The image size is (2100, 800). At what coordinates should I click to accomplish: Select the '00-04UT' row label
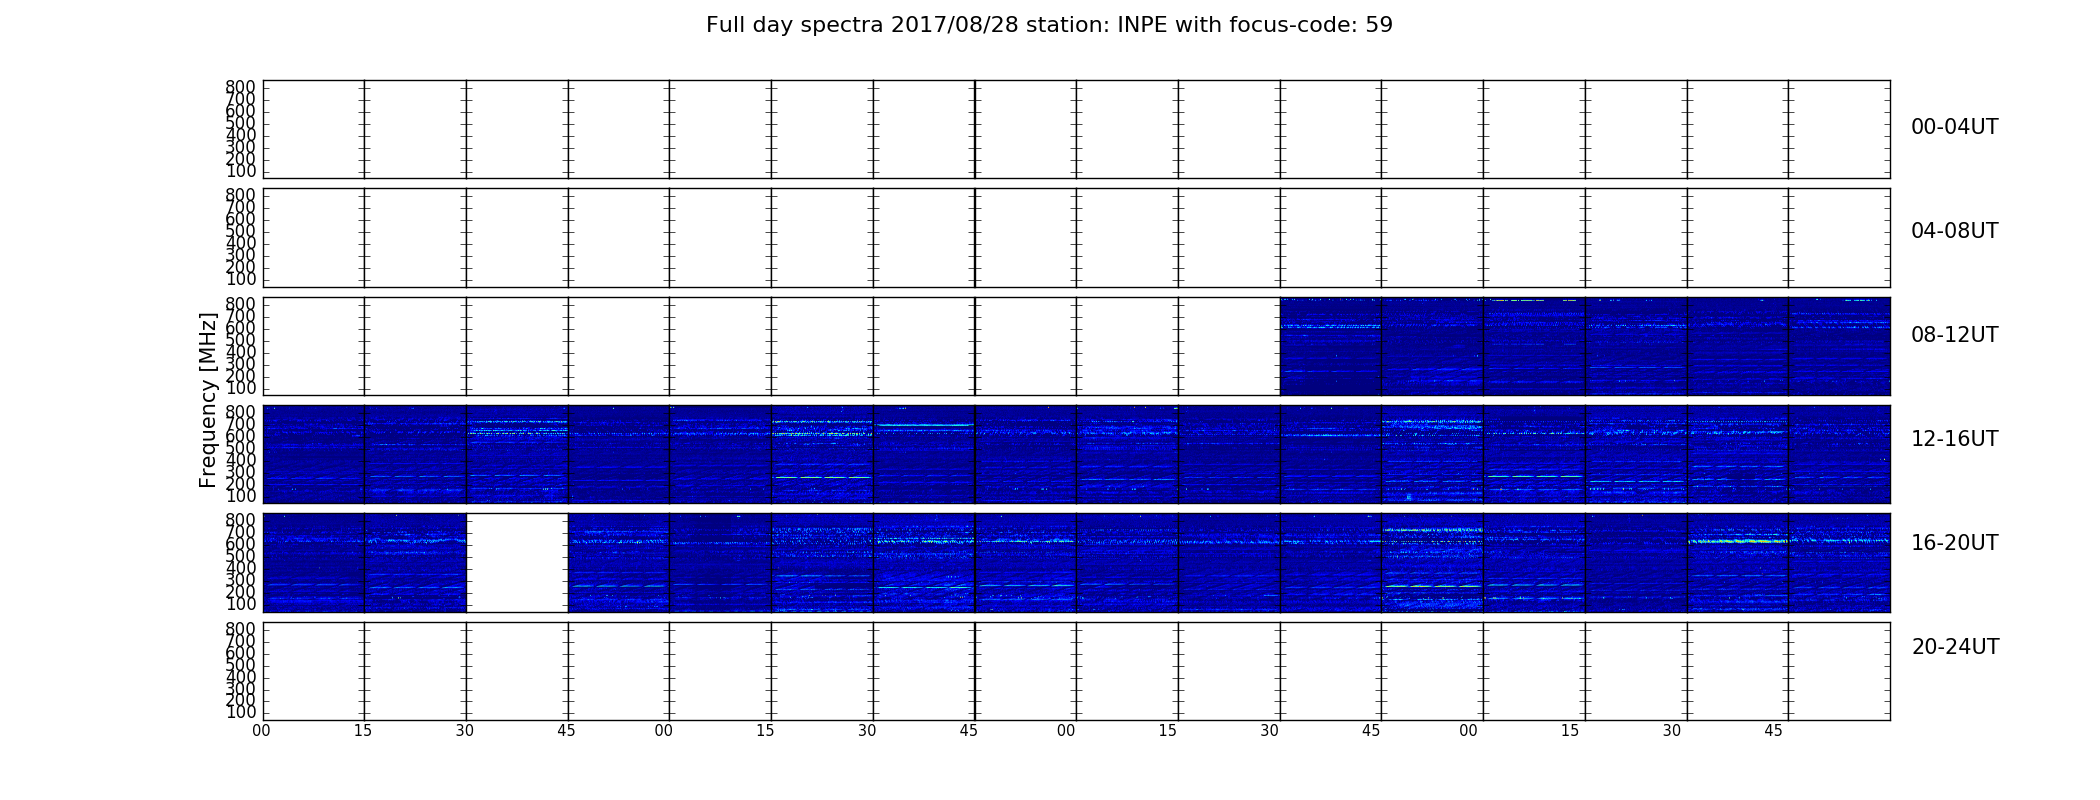point(1955,127)
